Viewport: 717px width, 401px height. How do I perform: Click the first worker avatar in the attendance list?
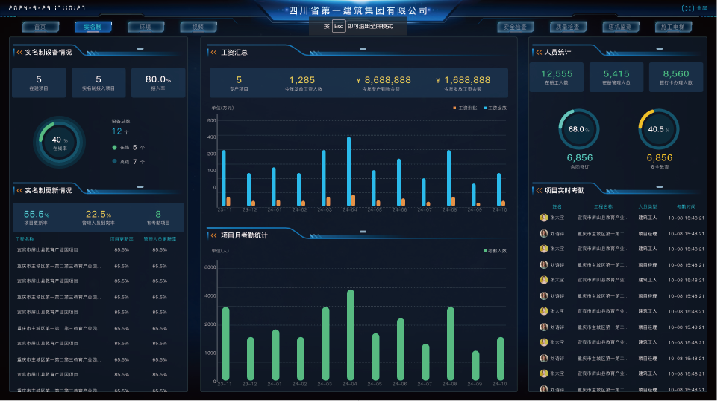pos(544,216)
